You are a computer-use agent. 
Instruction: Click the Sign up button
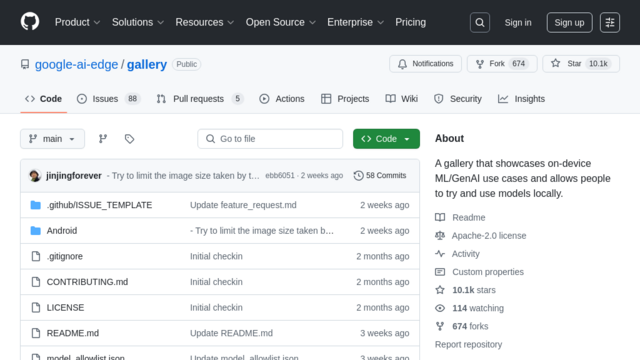pos(569,22)
